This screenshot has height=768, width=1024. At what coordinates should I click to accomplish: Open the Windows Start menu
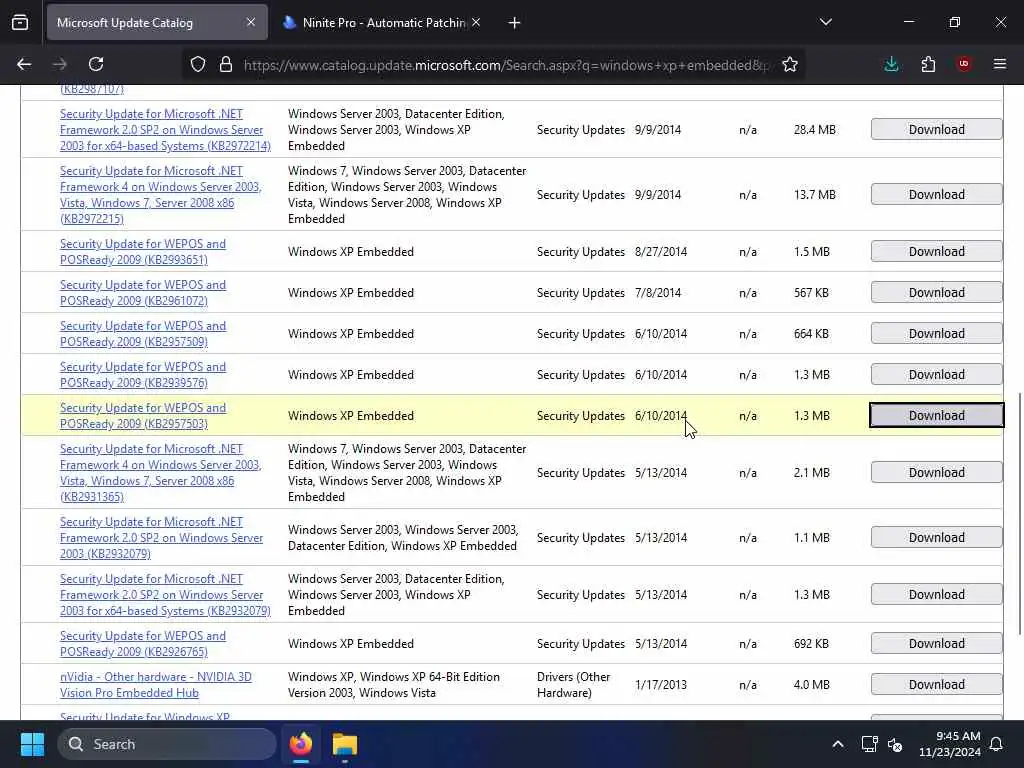click(x=32, y=744)
